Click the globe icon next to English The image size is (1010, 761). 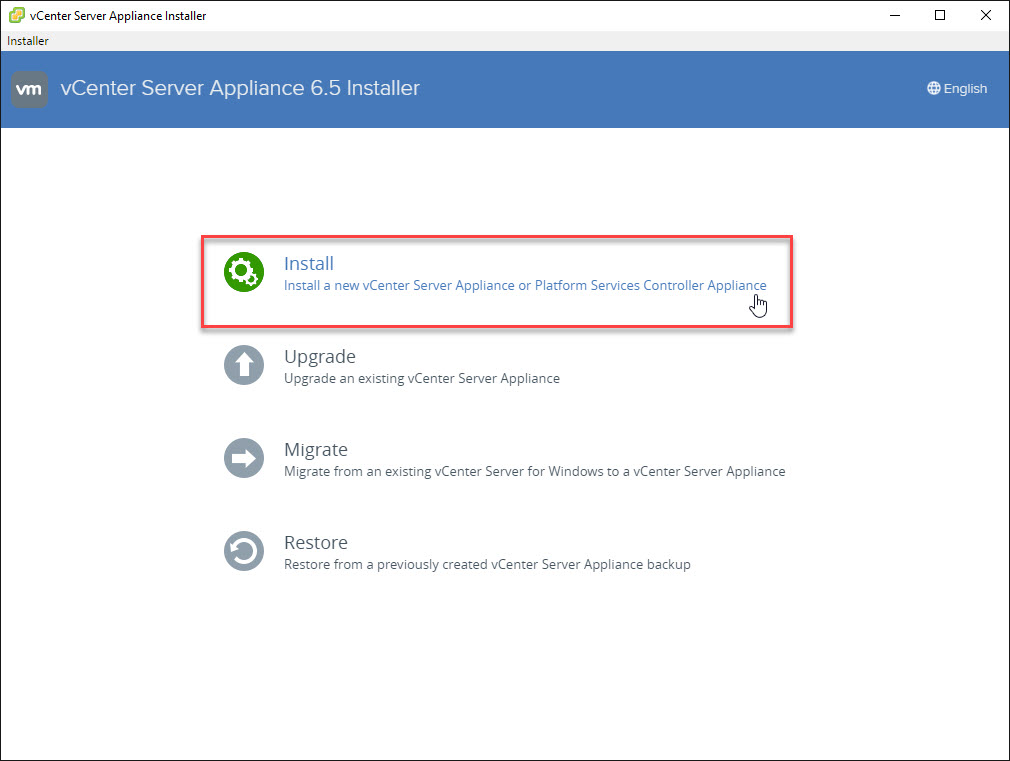click(932, 88)
